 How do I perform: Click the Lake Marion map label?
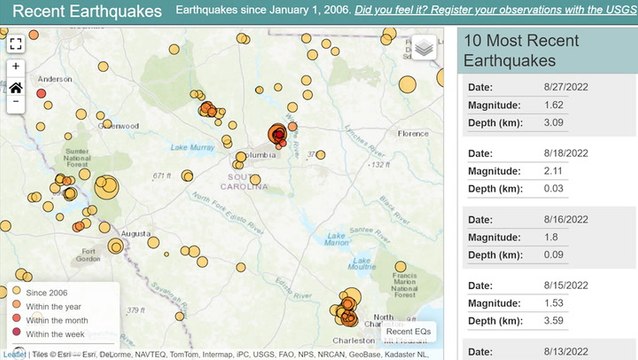tap(336, 239)
